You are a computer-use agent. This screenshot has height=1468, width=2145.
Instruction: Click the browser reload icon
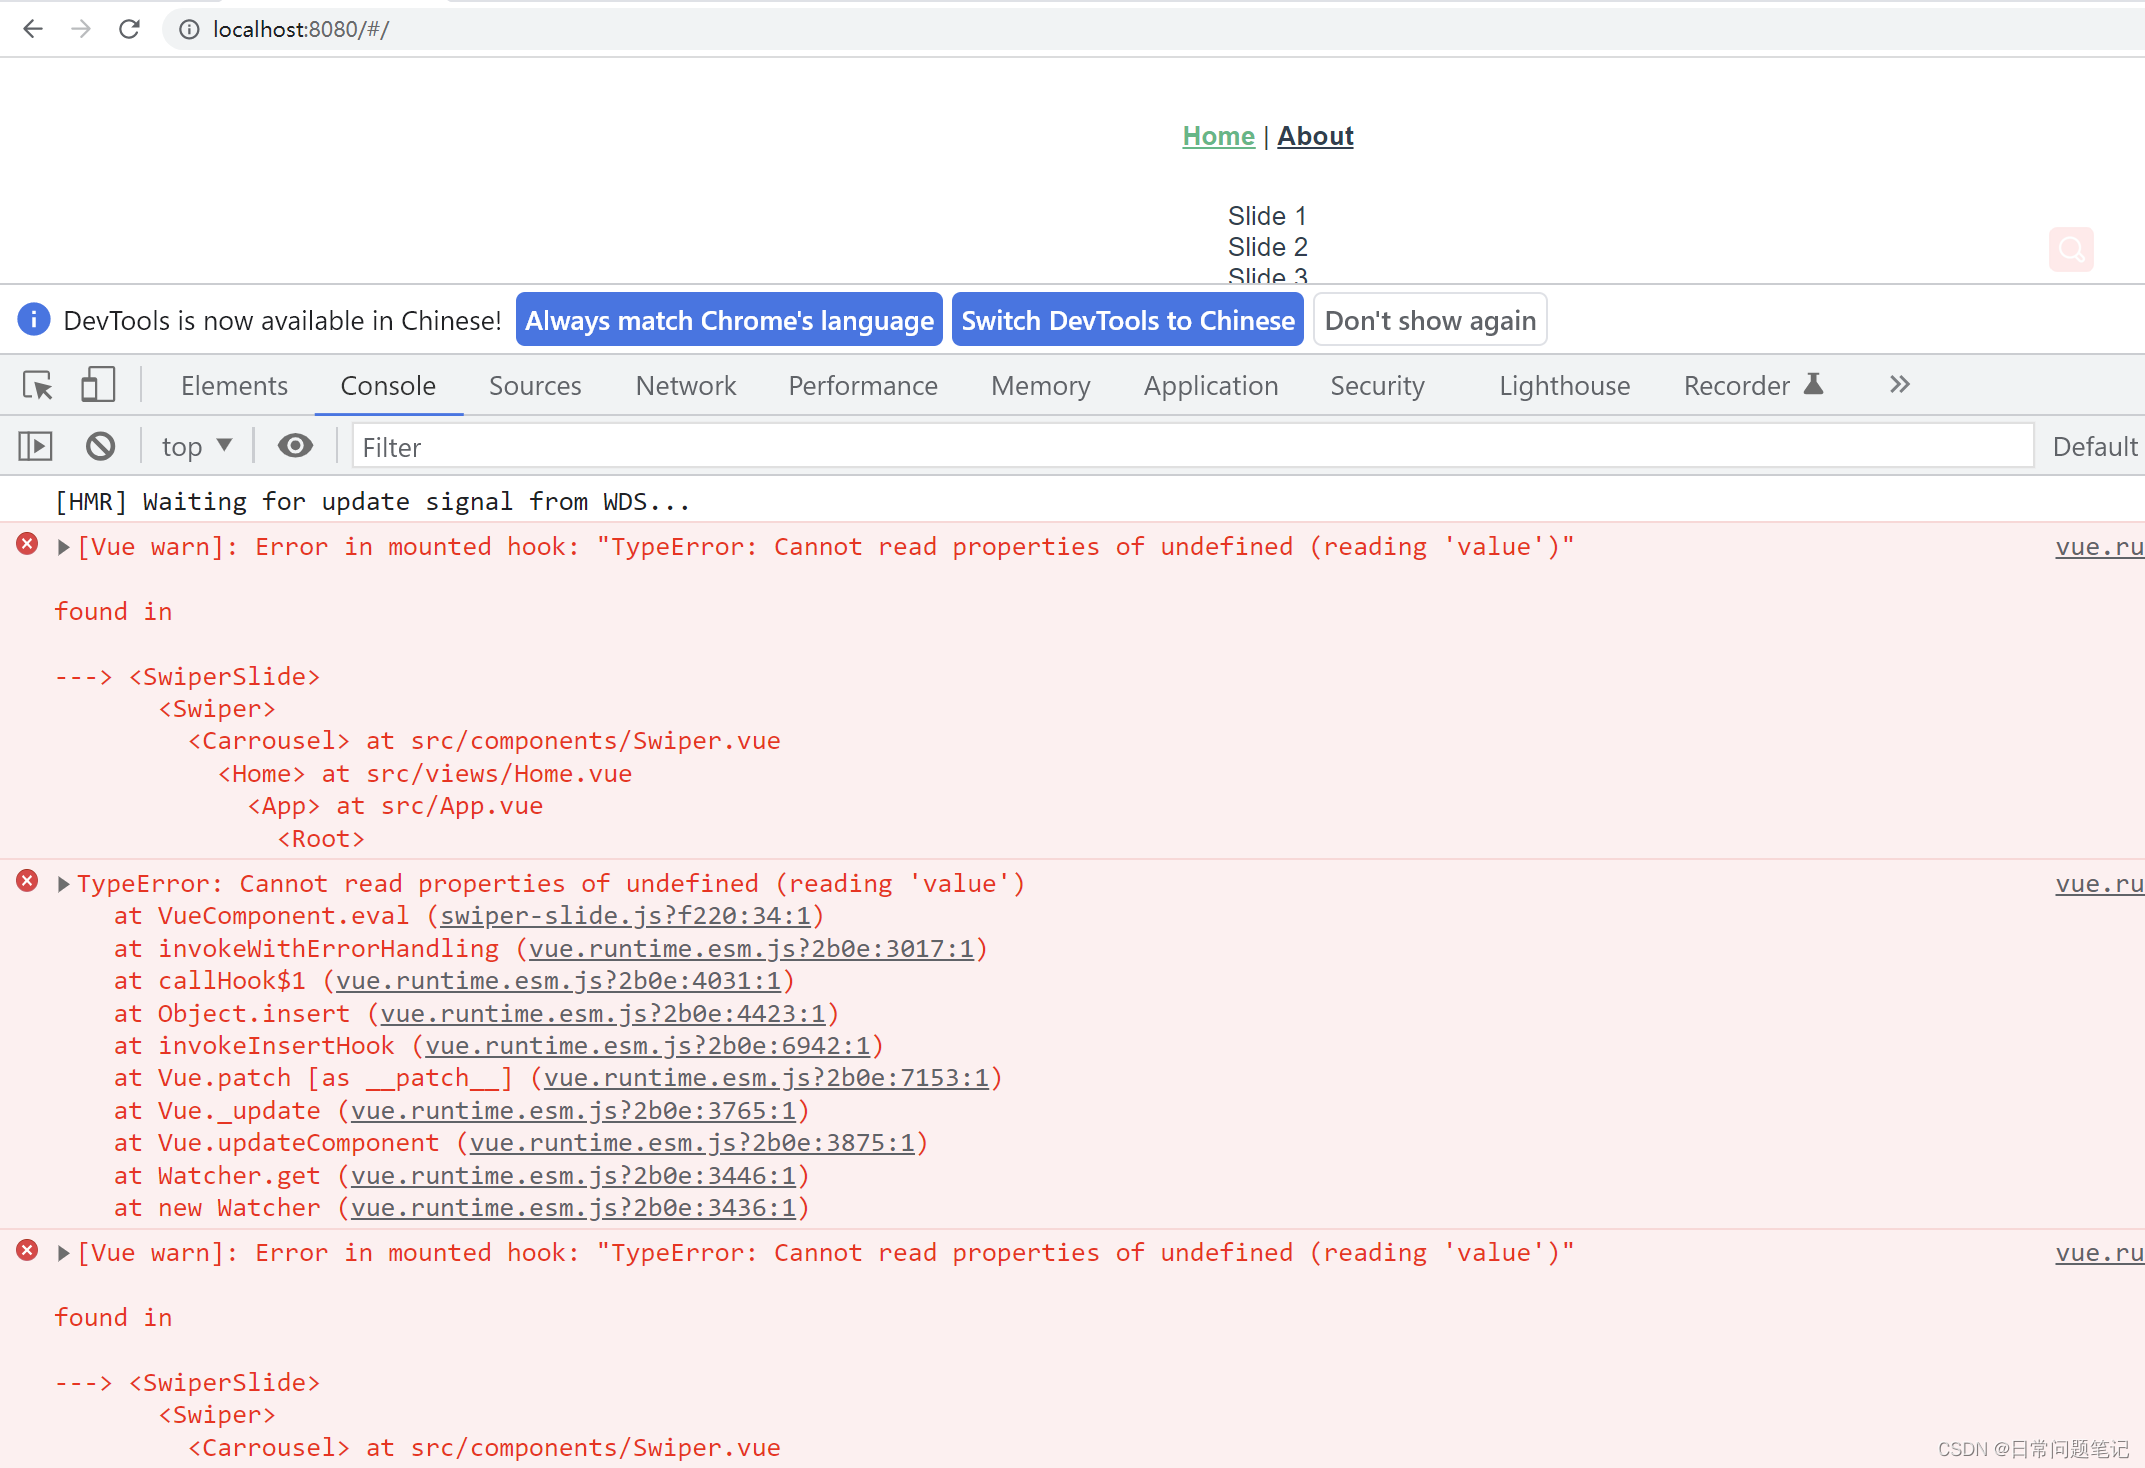click(129, 29)
